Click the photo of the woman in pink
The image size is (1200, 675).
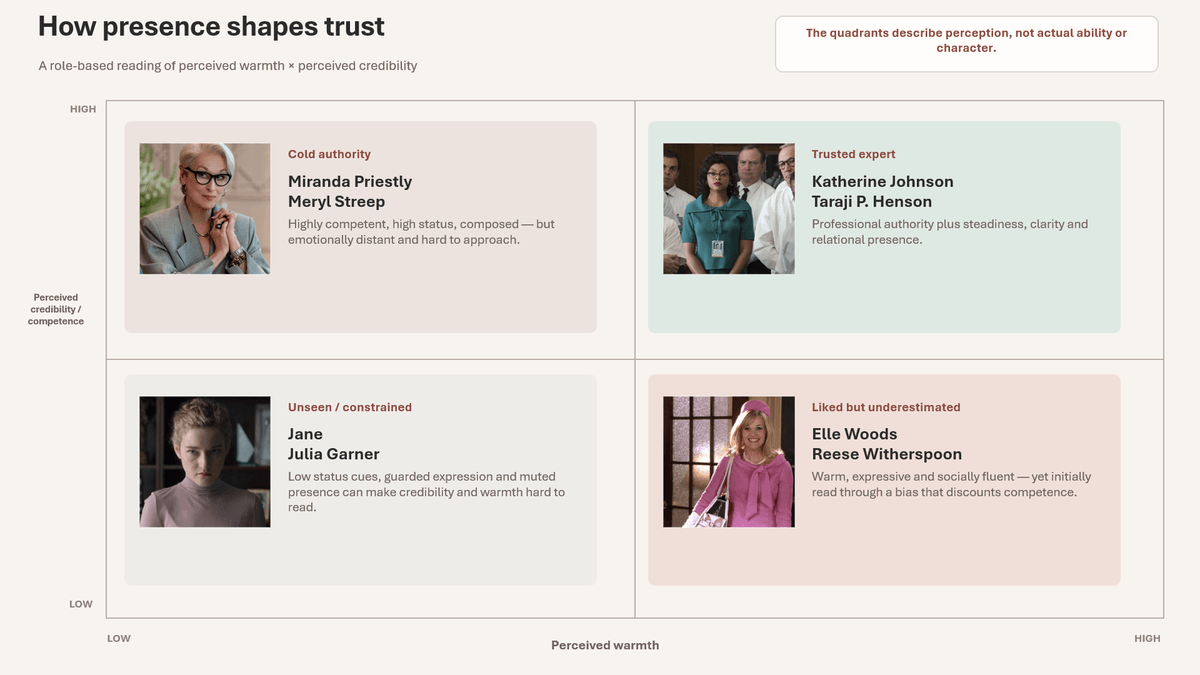[x=729, y=462]
